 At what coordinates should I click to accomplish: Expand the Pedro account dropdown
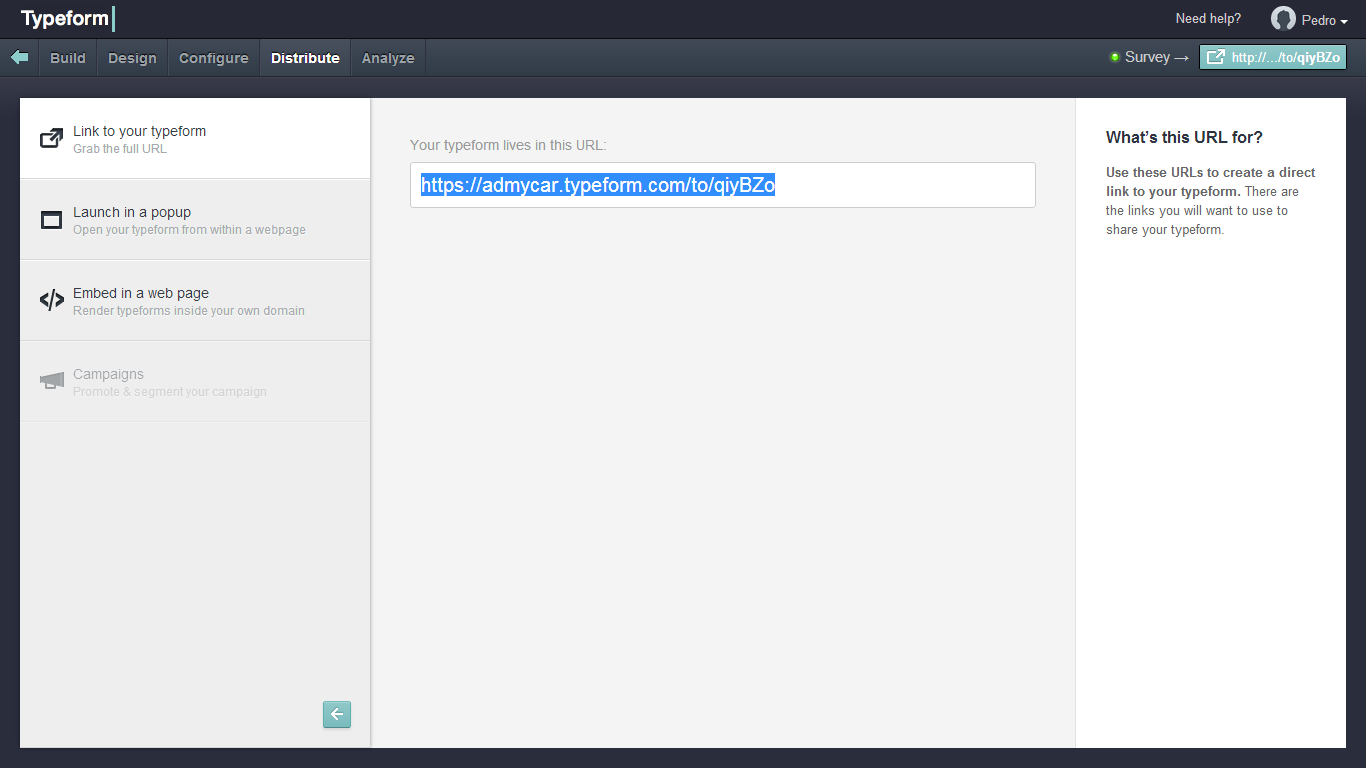1325,20
